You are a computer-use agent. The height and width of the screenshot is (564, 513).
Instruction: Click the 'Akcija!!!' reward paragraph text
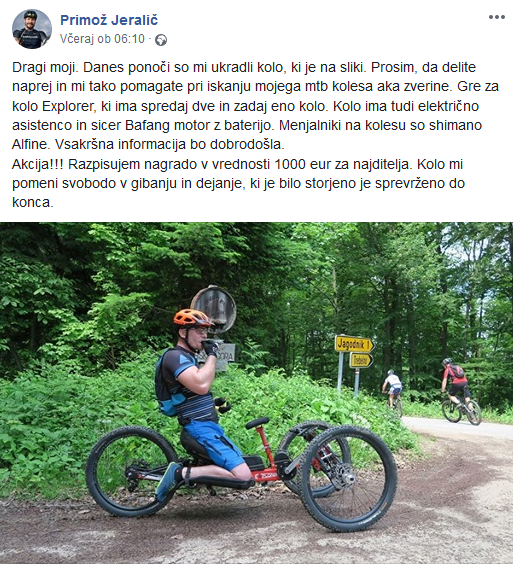(239, 183)
